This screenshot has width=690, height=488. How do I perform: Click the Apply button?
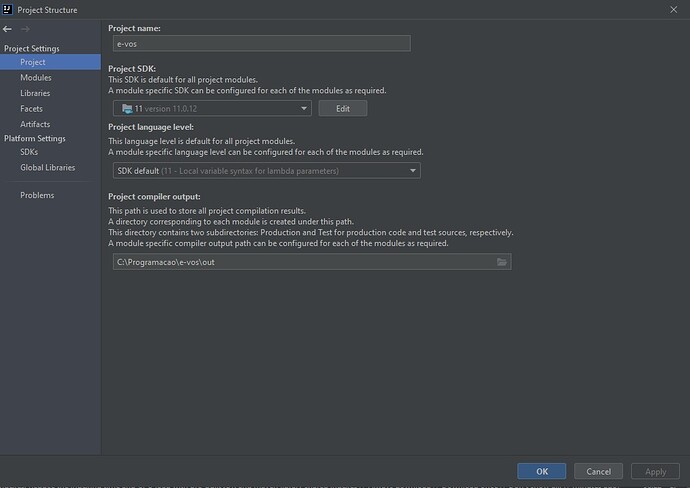(655, 471)
